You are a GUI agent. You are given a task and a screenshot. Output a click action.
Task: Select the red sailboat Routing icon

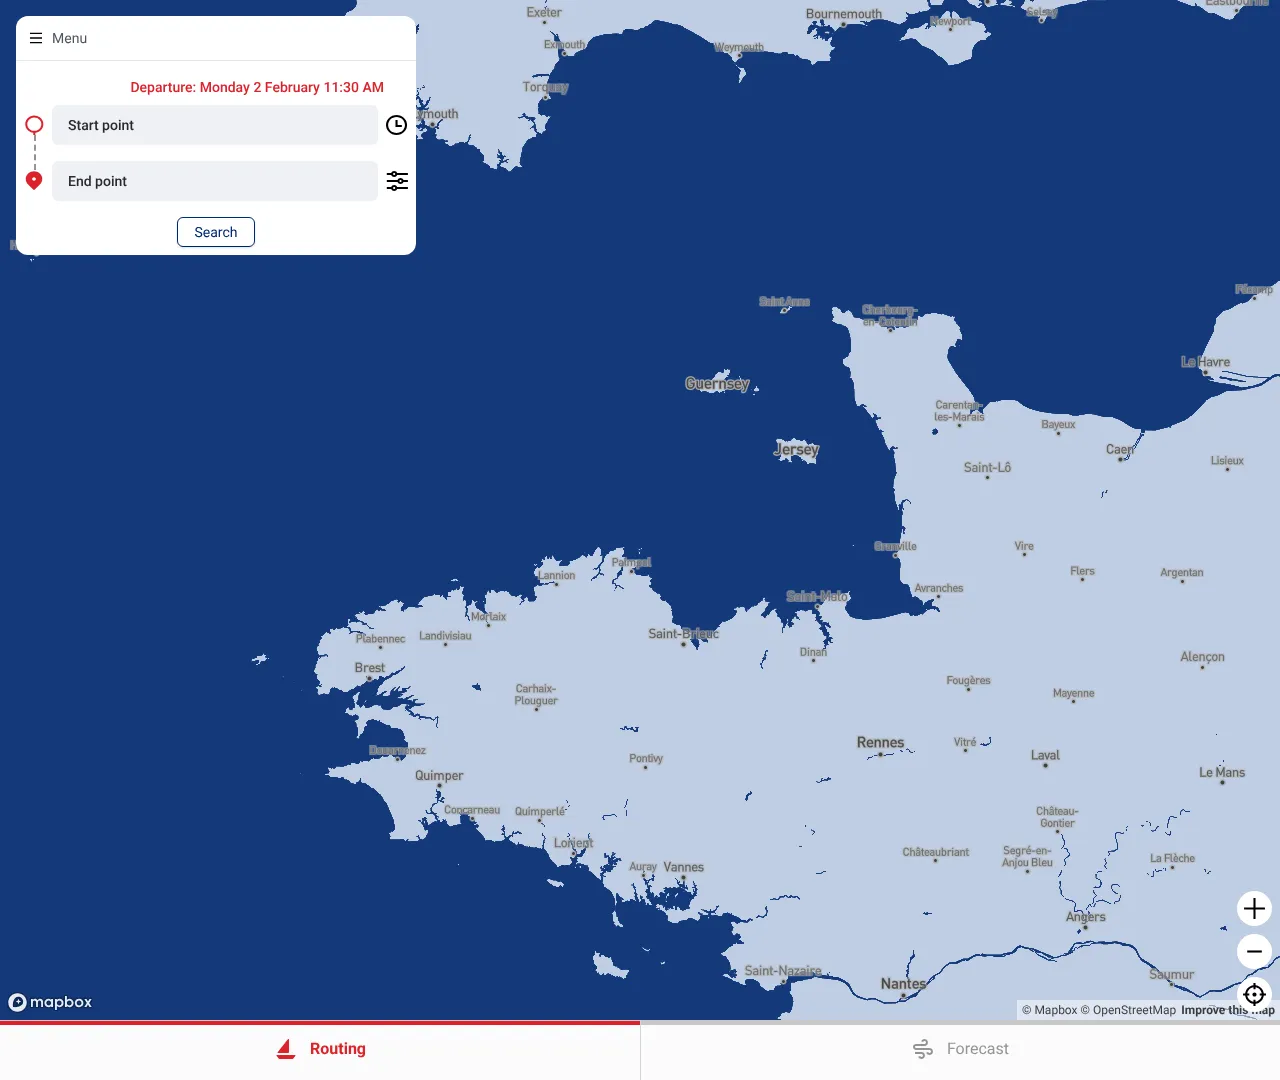point(285,1048)
